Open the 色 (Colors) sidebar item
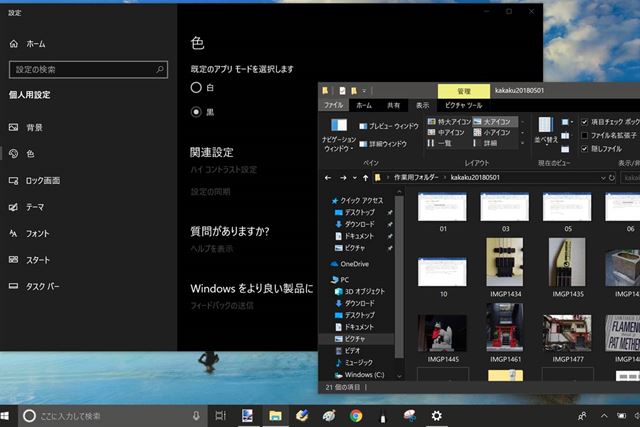The image size is (640, 427). (x=22, y=153)
